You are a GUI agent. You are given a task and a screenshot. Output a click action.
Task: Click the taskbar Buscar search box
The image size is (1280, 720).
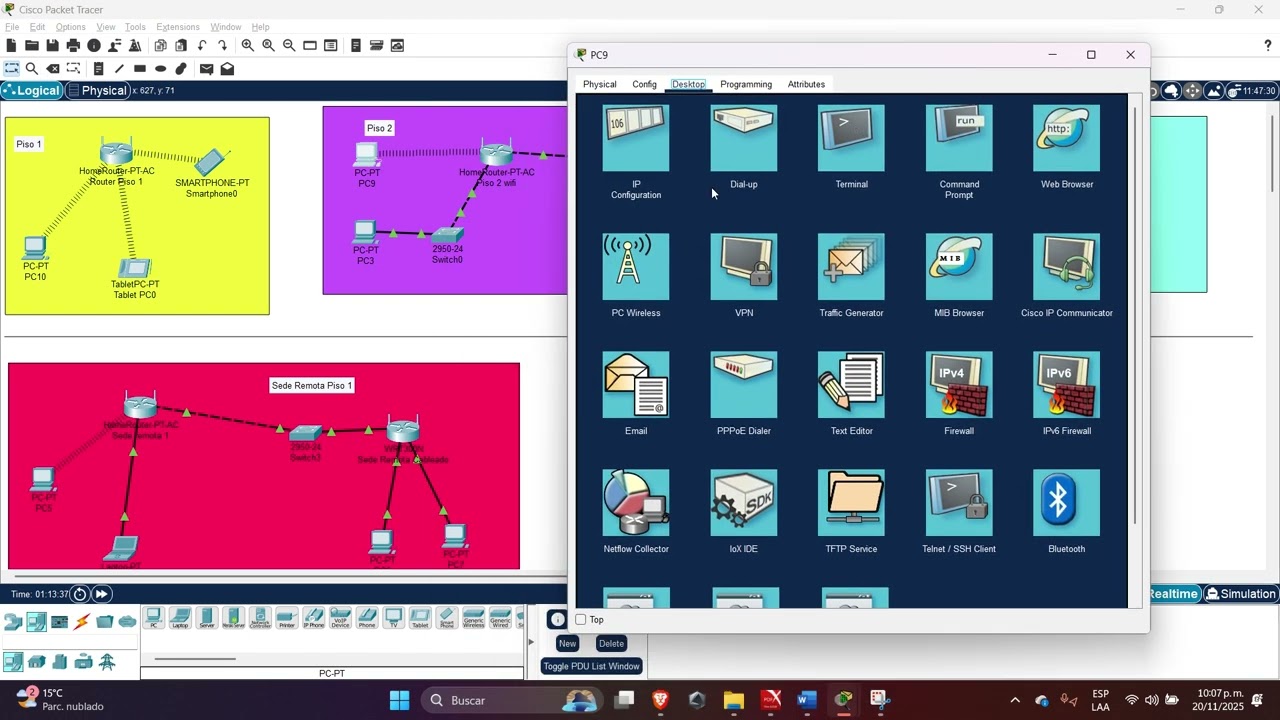[x=509, y=700]
